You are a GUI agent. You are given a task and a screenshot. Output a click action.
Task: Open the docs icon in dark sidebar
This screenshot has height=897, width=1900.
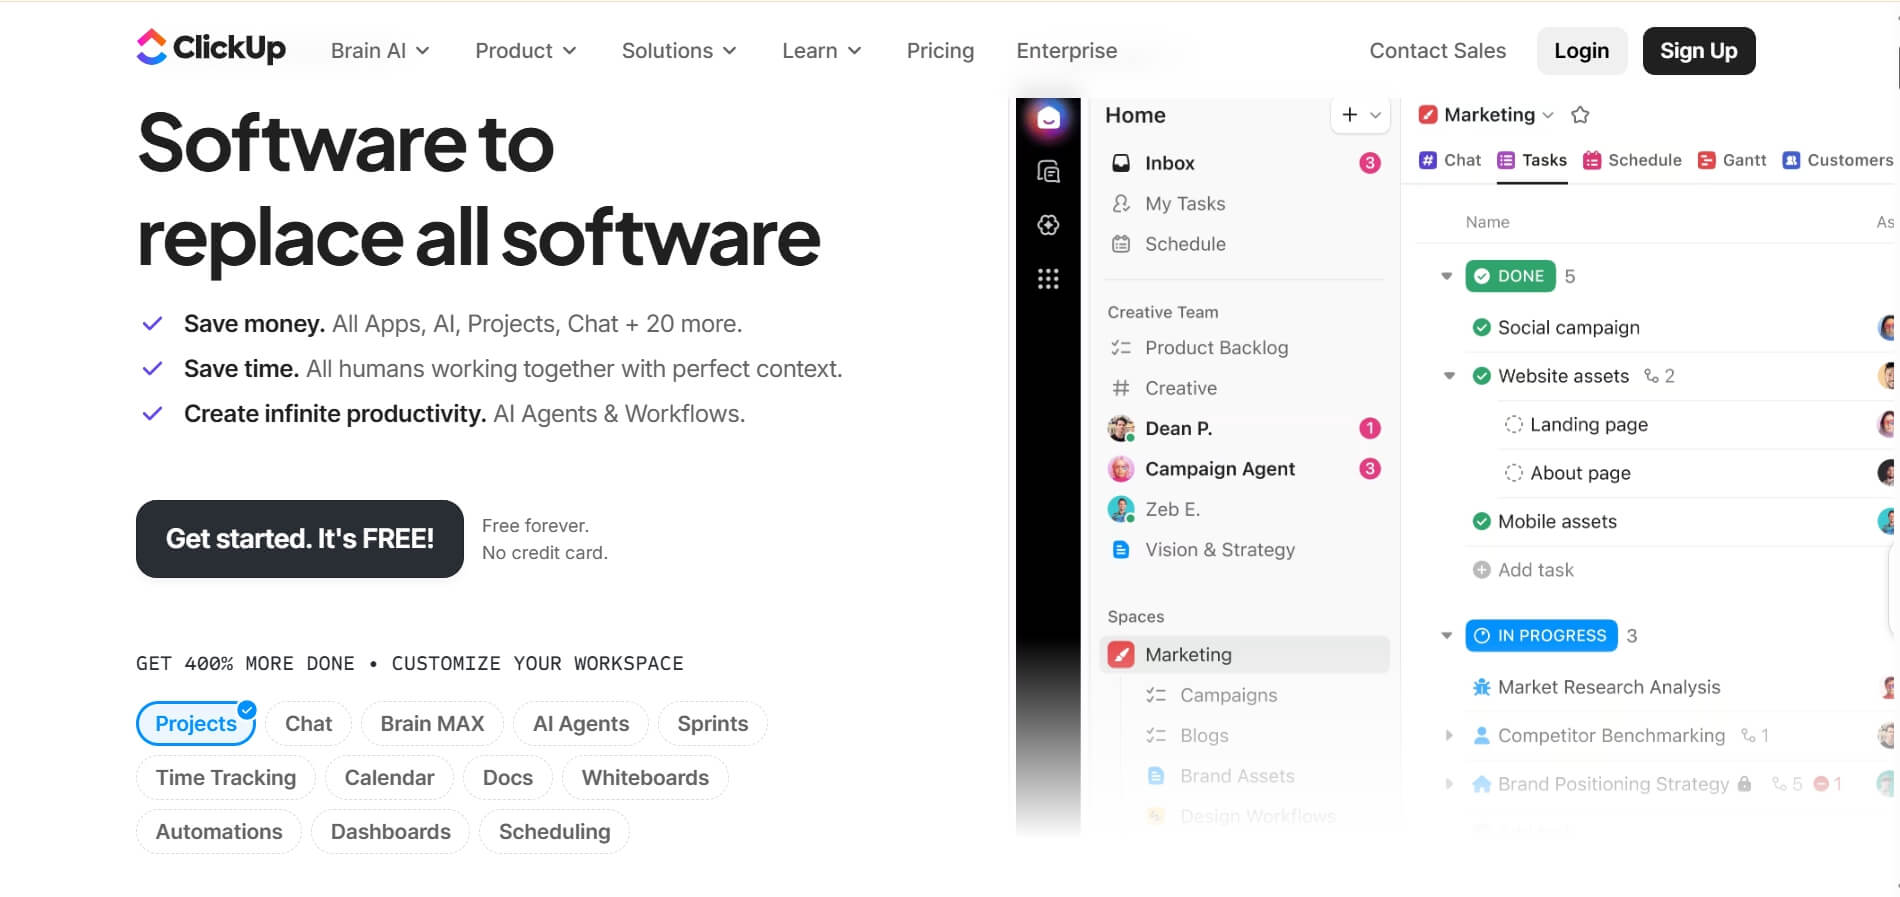coord(1048,172)
